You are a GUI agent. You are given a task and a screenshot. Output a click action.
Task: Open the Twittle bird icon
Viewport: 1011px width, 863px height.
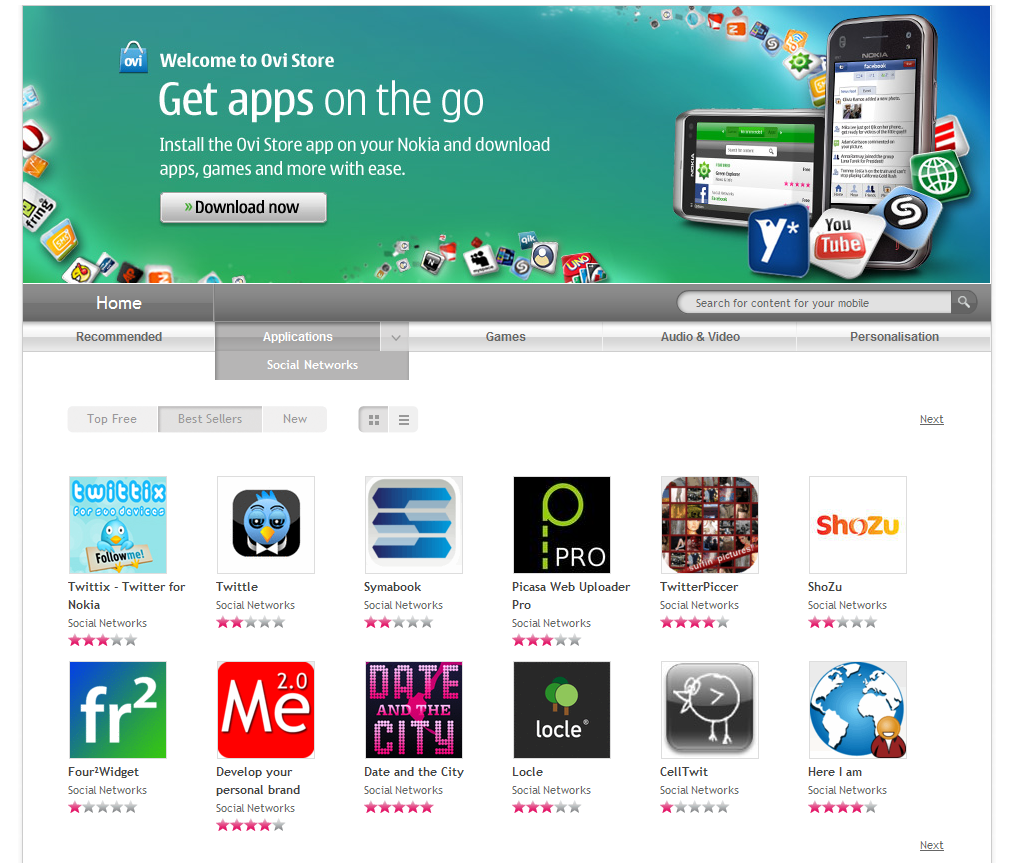pos(266,525)
